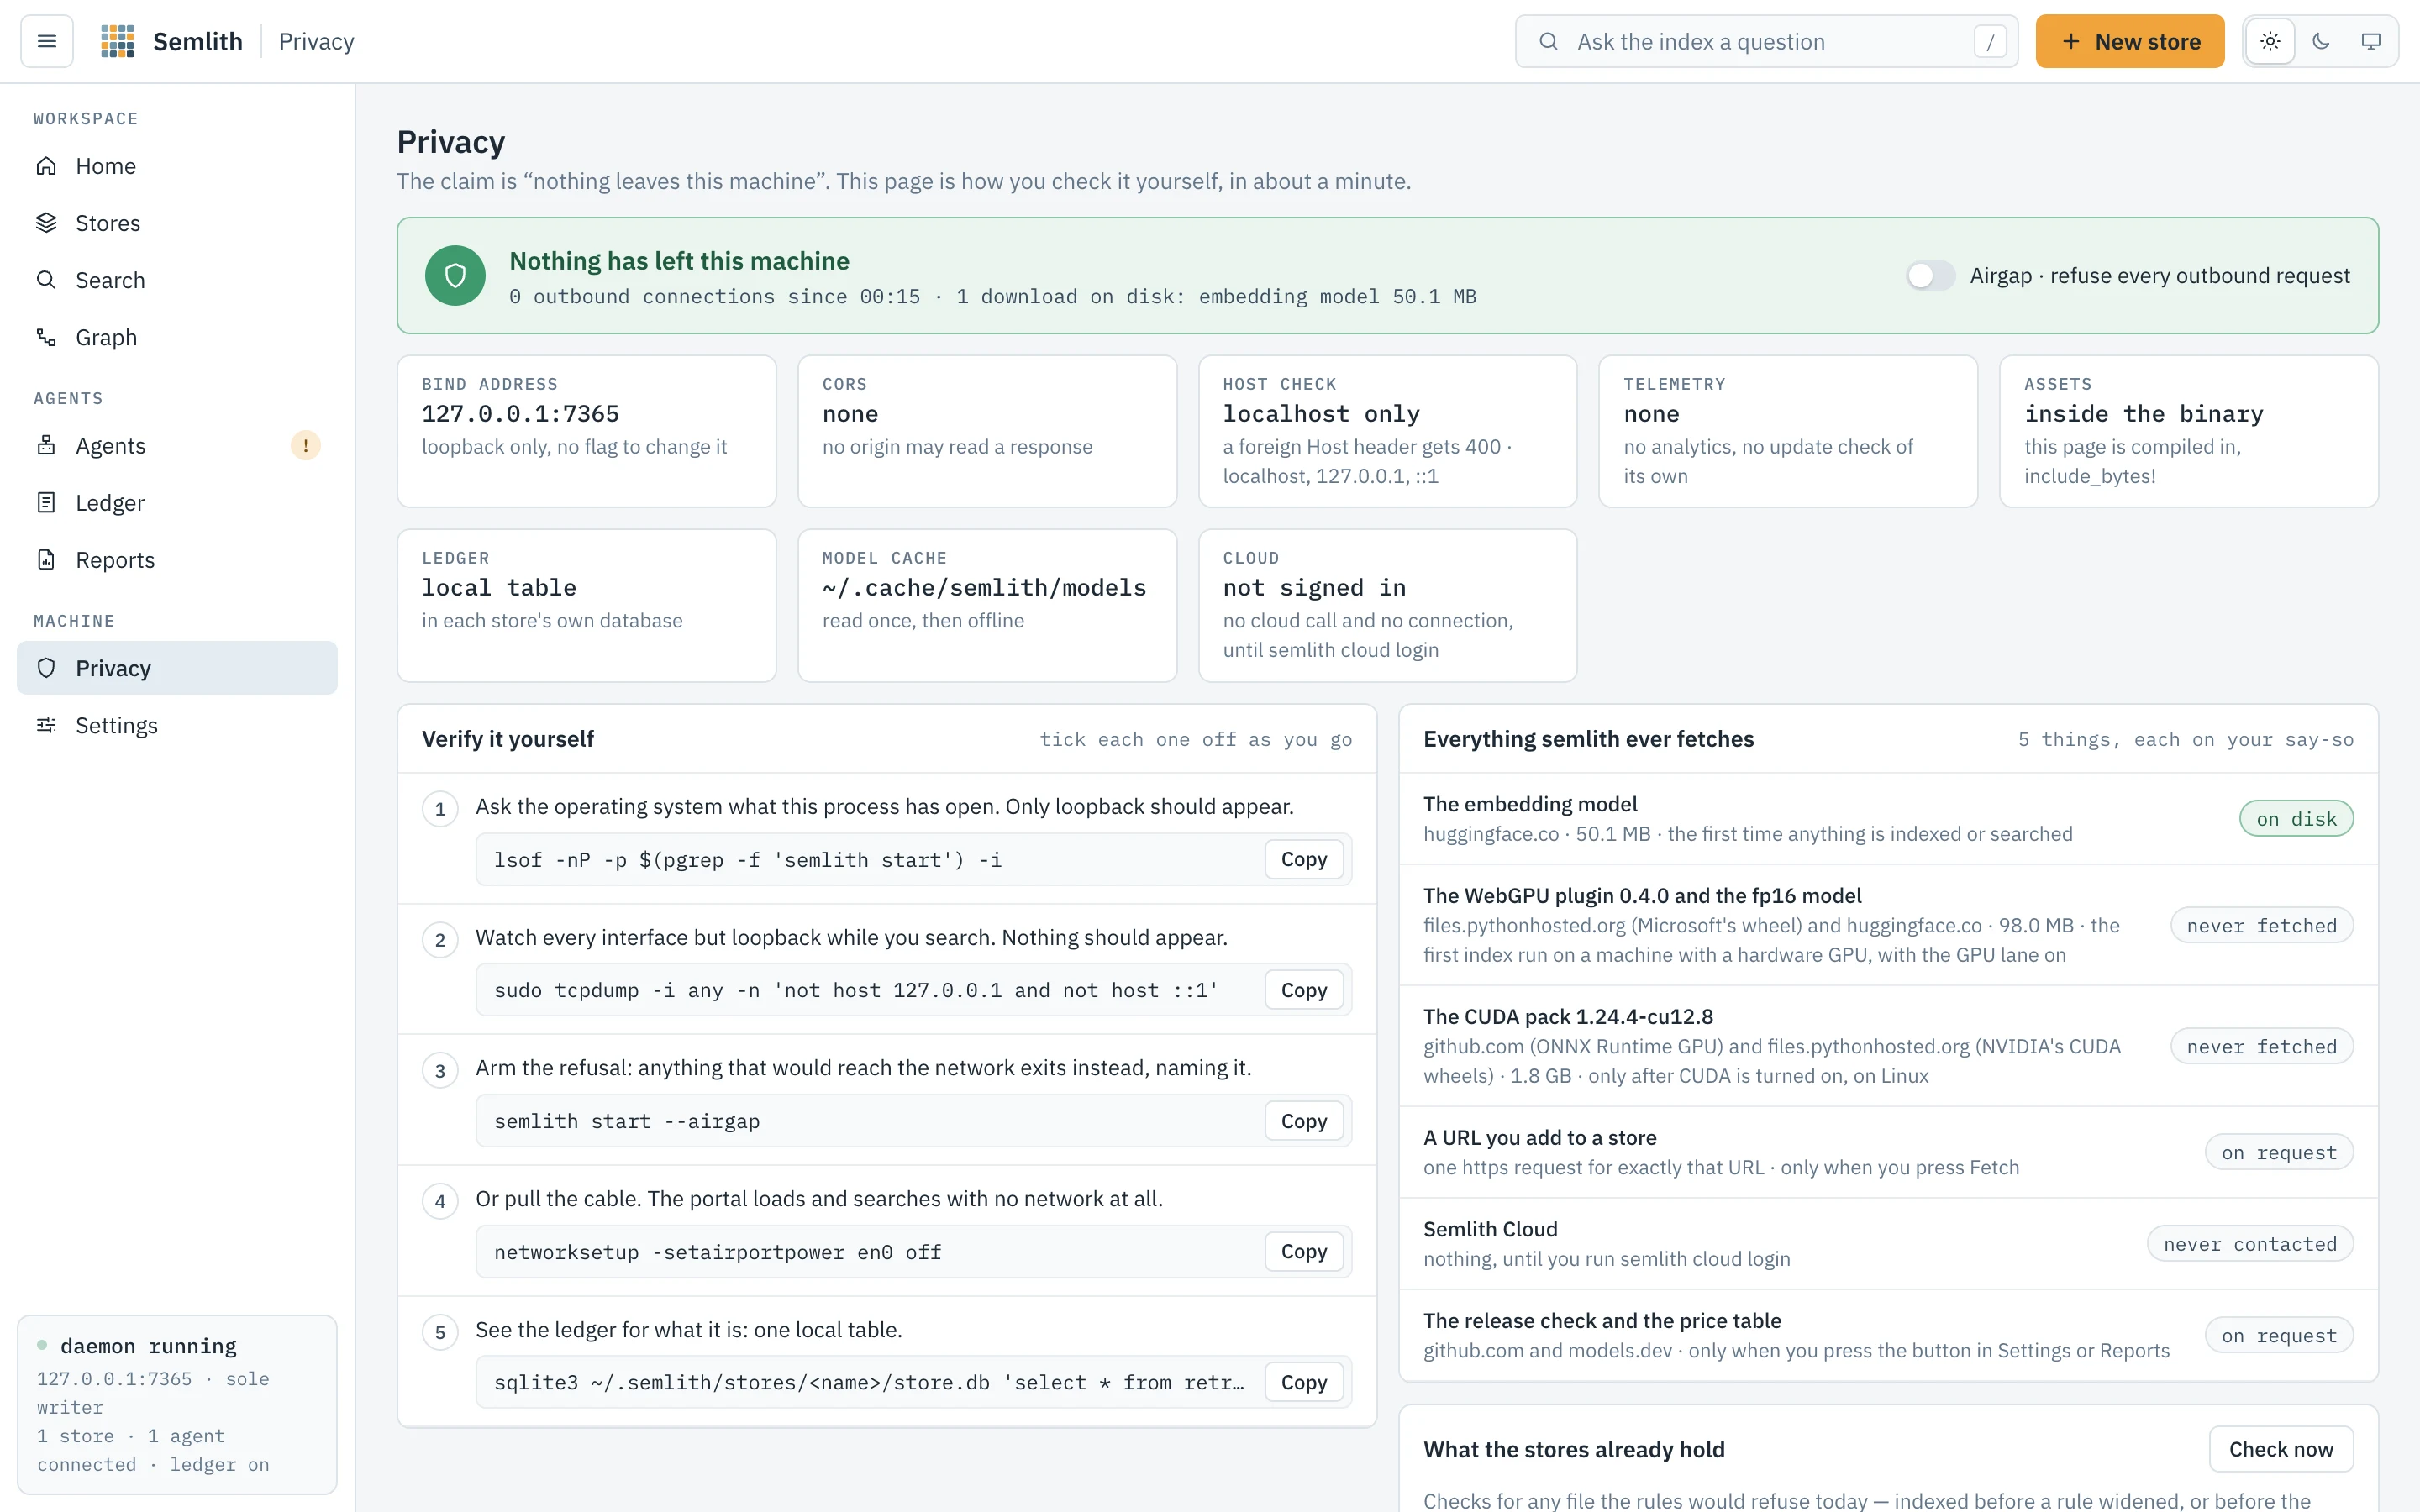This screenshot has width=2420, height=1512.
Task: Click the New store button
Action: (x=2130, y=41)
